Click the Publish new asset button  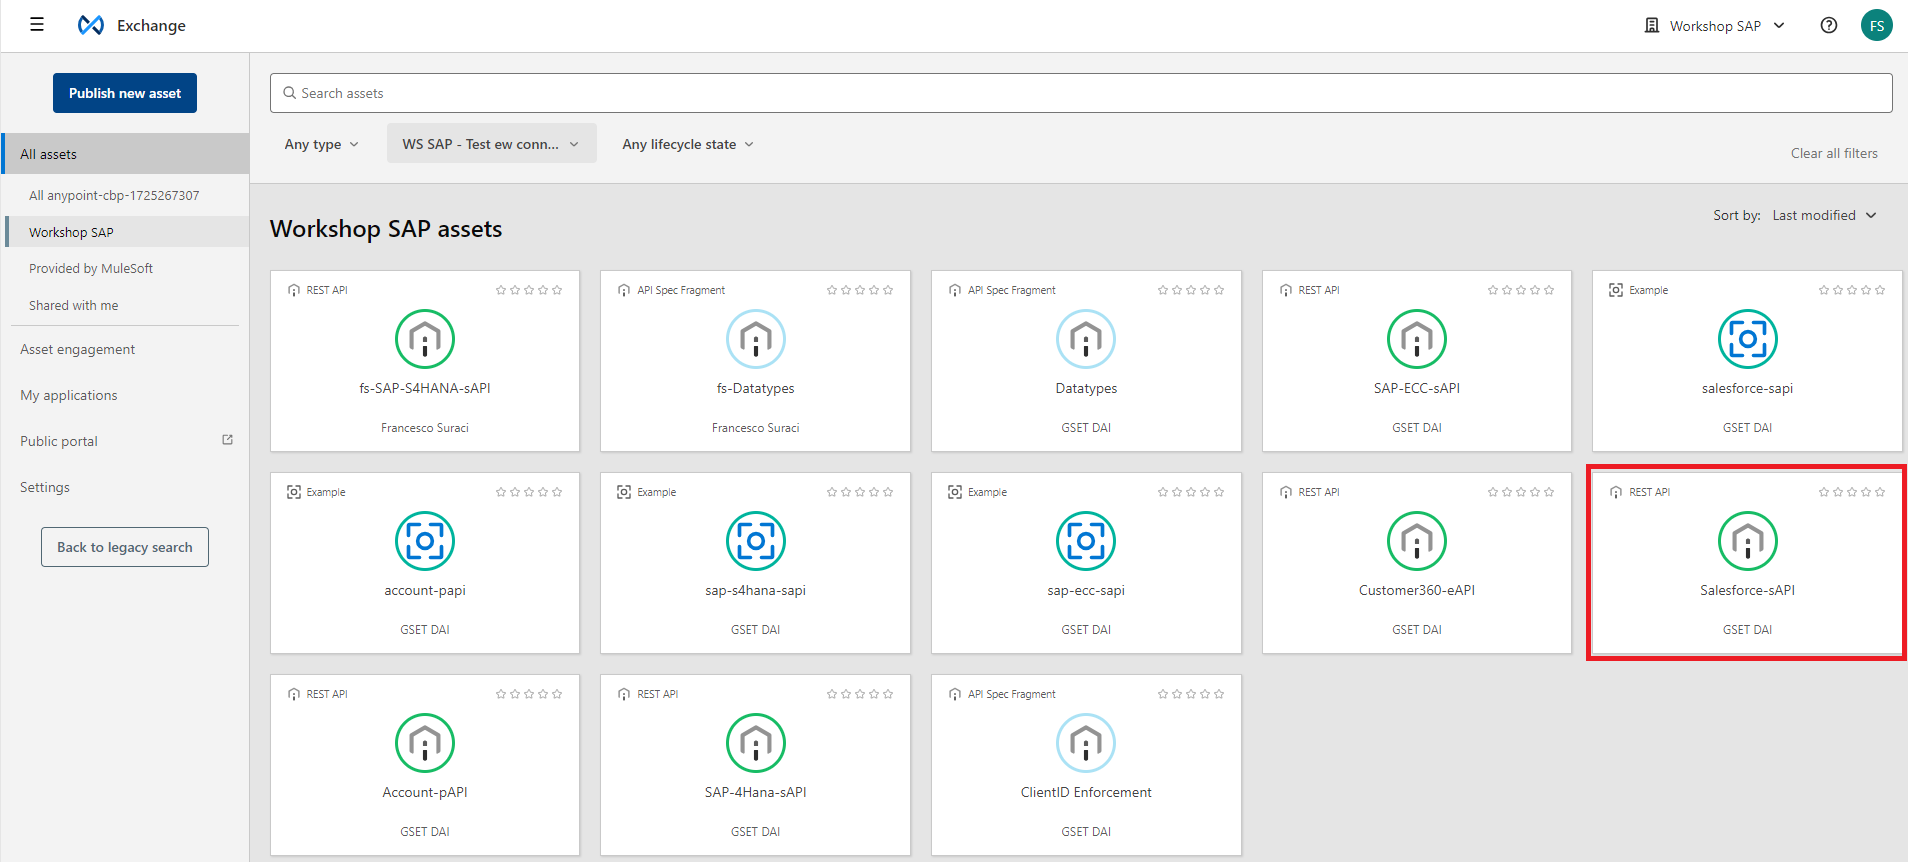(125, 93)
